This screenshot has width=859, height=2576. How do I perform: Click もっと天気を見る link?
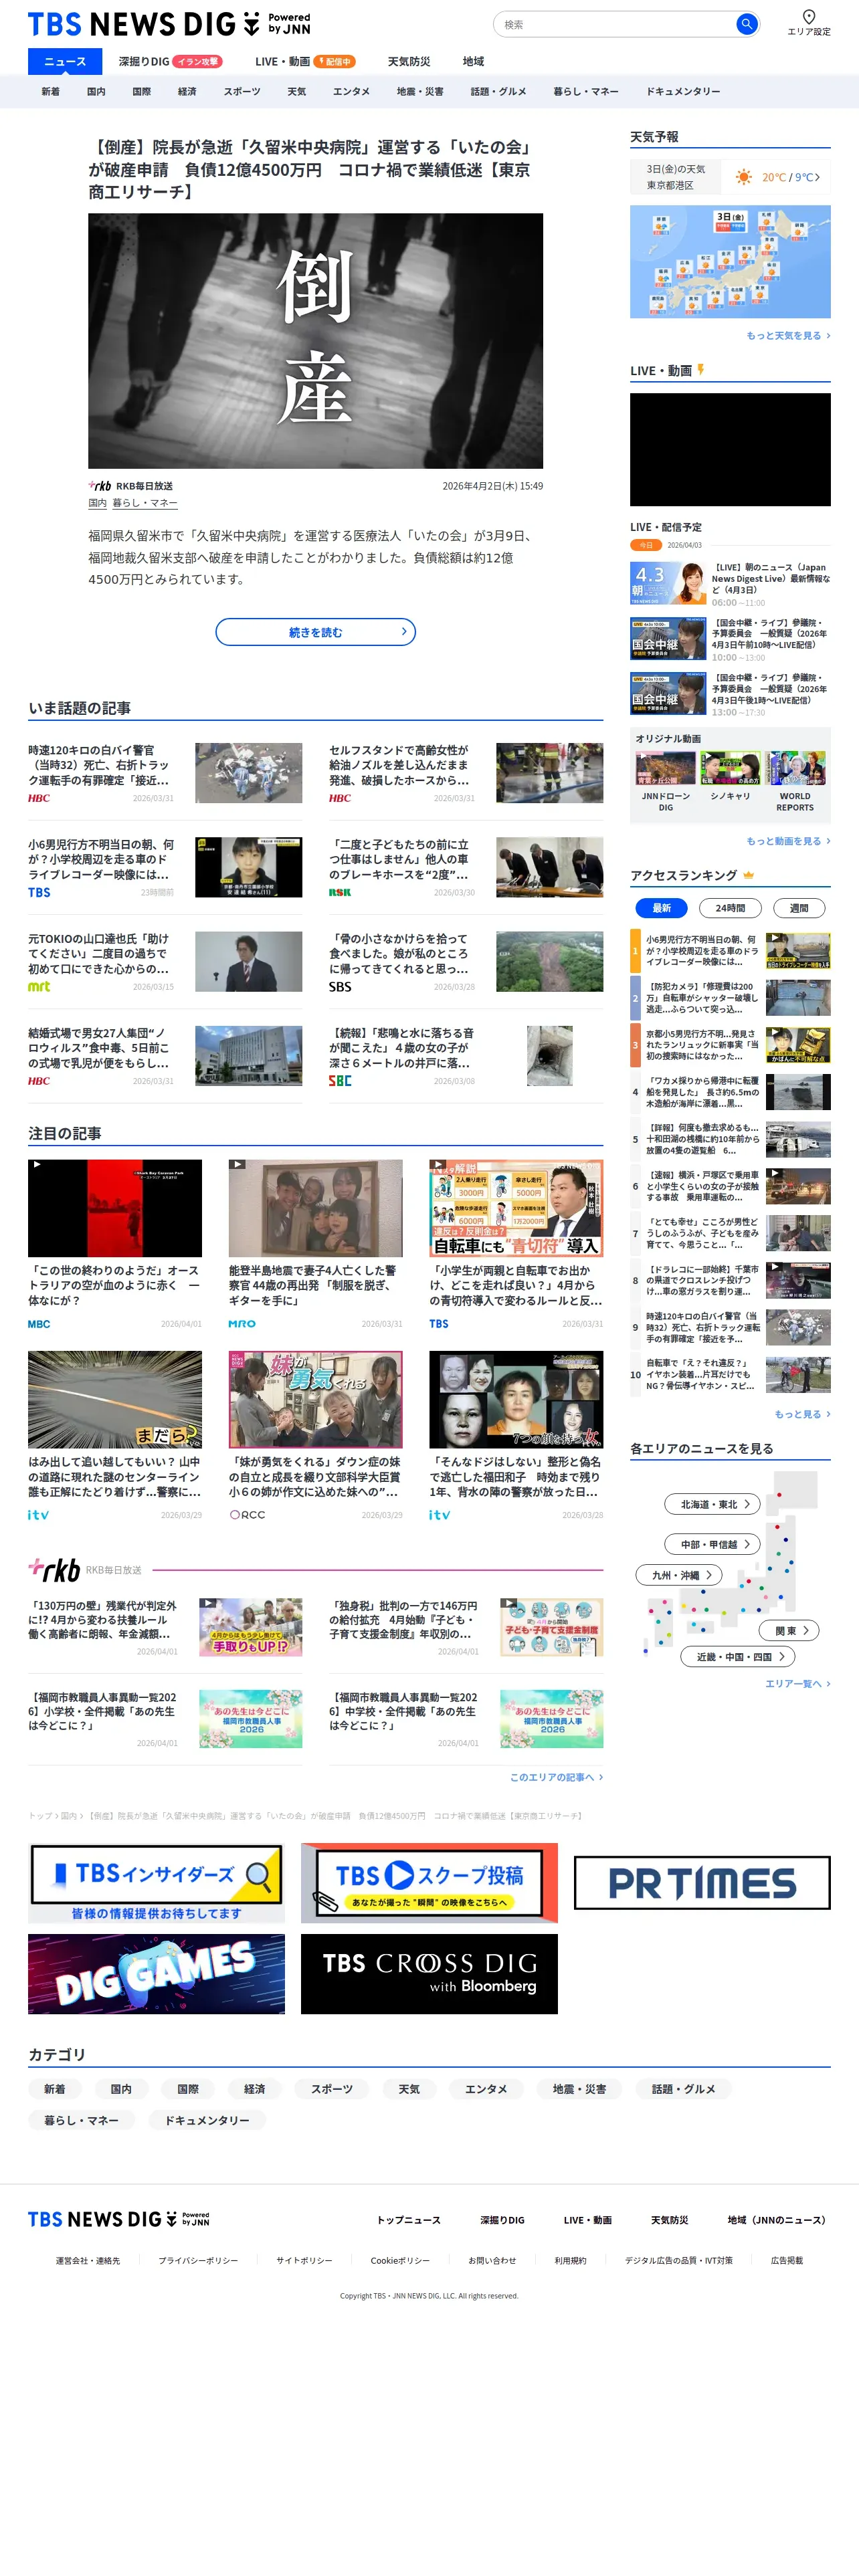coord(788,336)
